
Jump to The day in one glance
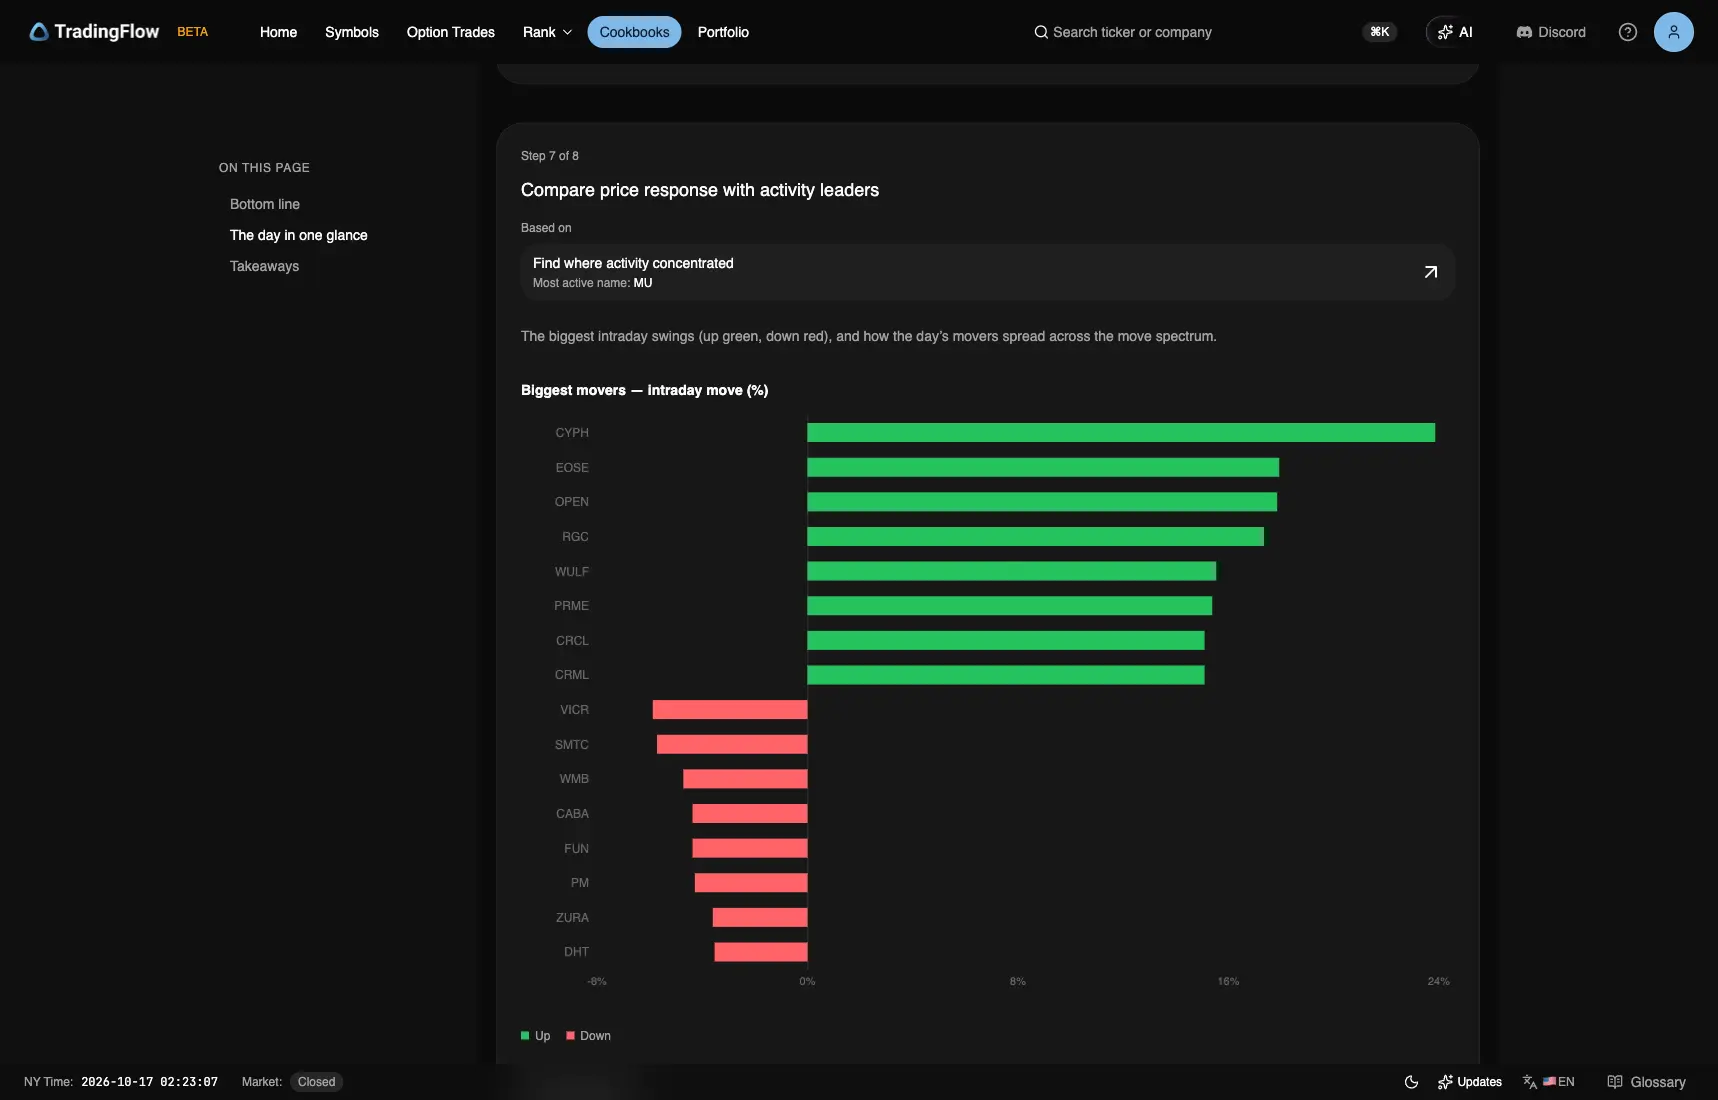coord(299,235)
